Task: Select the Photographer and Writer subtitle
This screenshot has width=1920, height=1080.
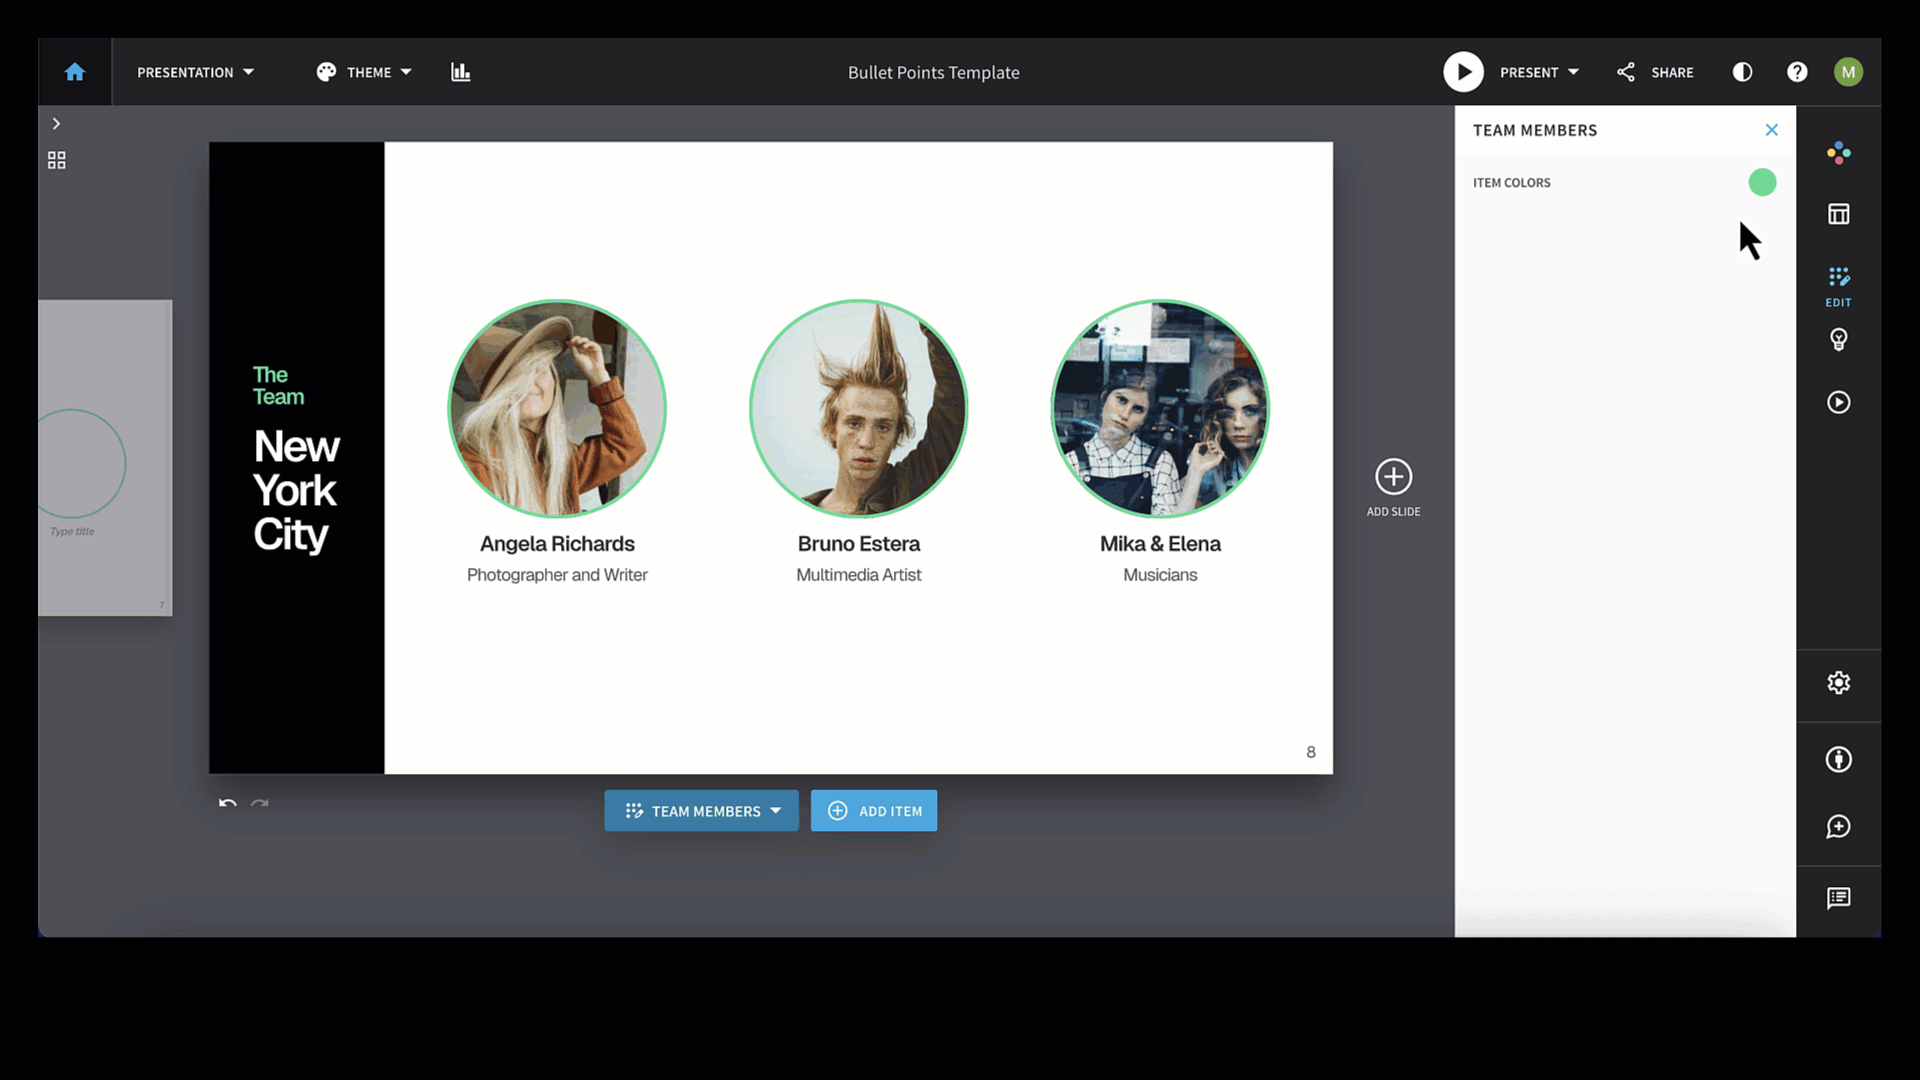Action: [x=557, y=575]
